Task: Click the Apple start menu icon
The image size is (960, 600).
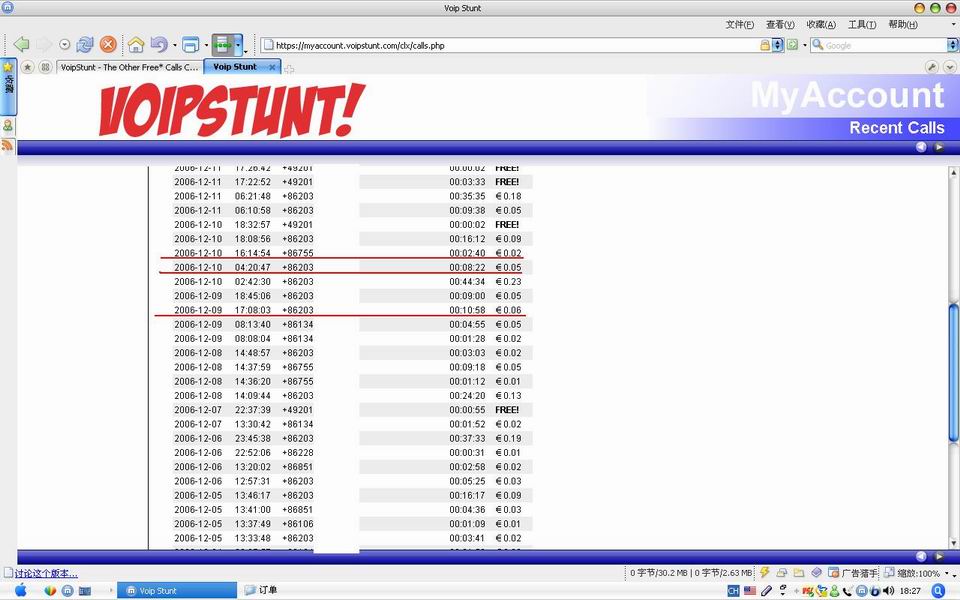Action: [x=20, y=590]
